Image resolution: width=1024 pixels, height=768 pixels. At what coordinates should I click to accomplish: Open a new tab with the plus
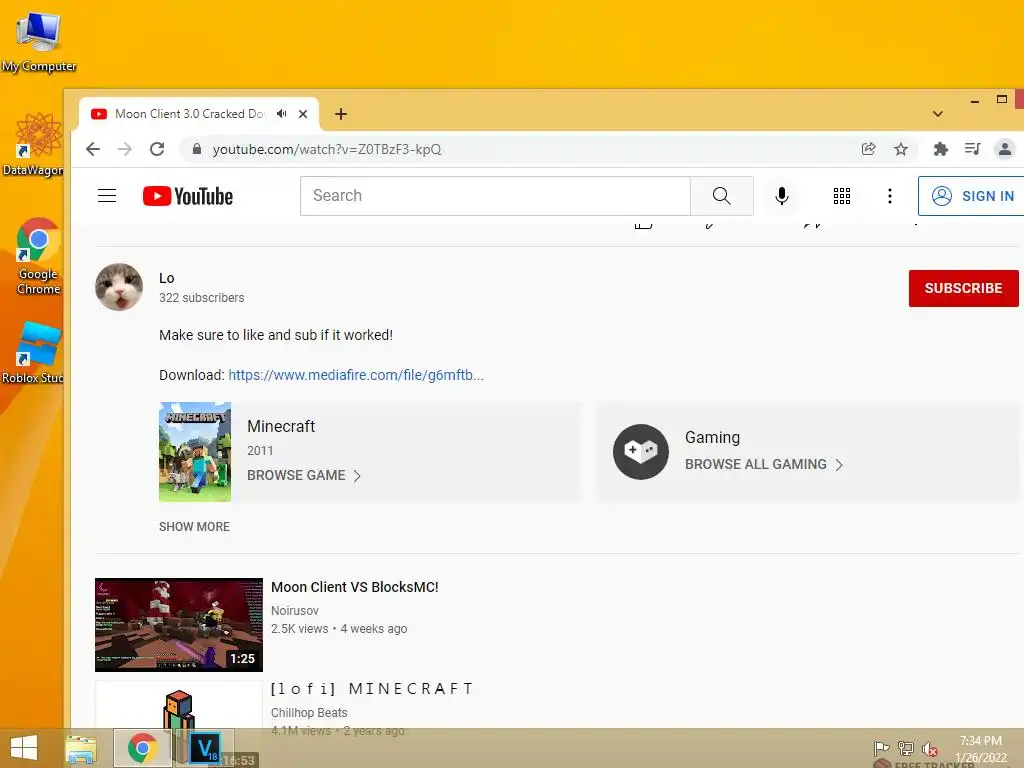[341, 114]
